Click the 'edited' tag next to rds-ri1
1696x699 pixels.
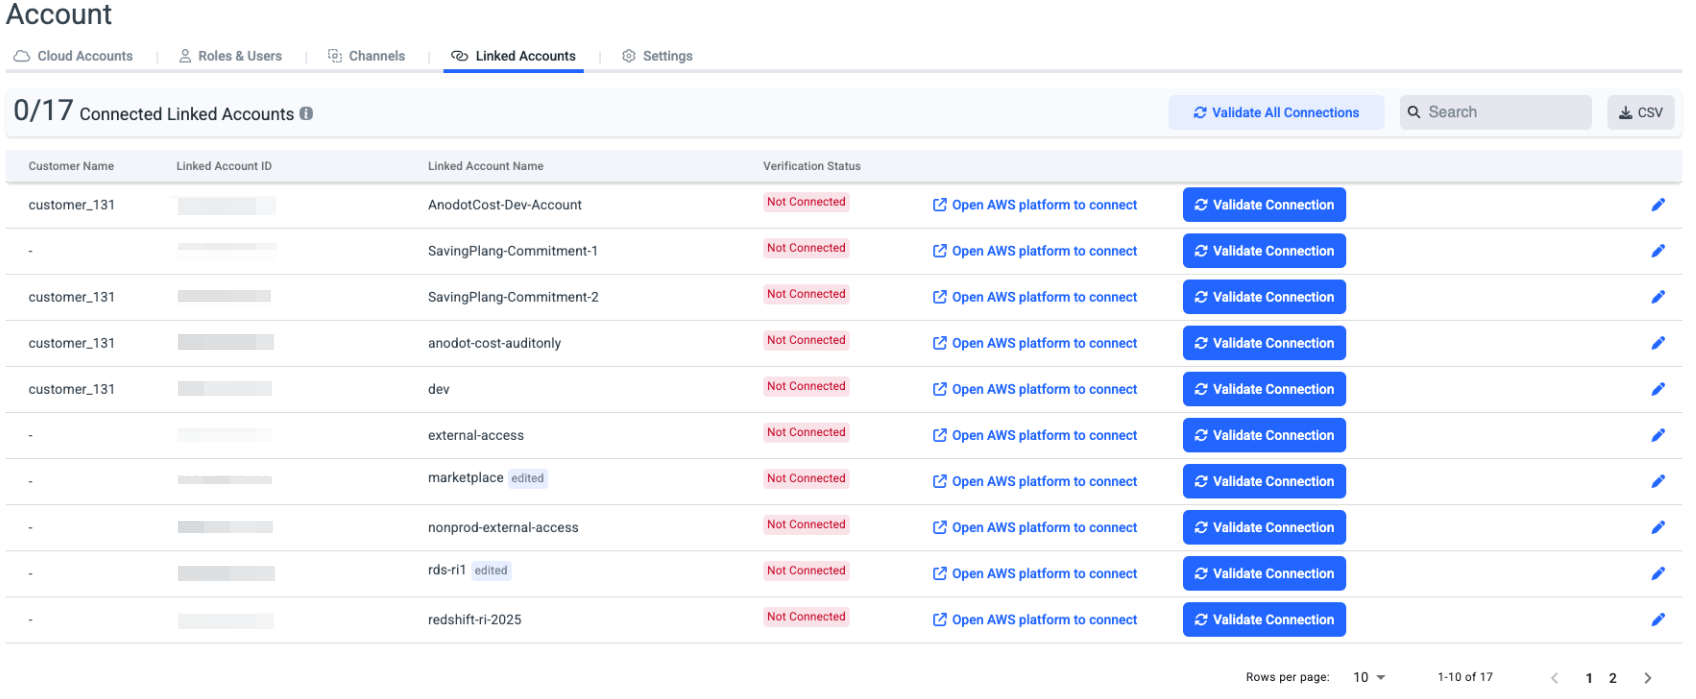[x=490, y=570]
